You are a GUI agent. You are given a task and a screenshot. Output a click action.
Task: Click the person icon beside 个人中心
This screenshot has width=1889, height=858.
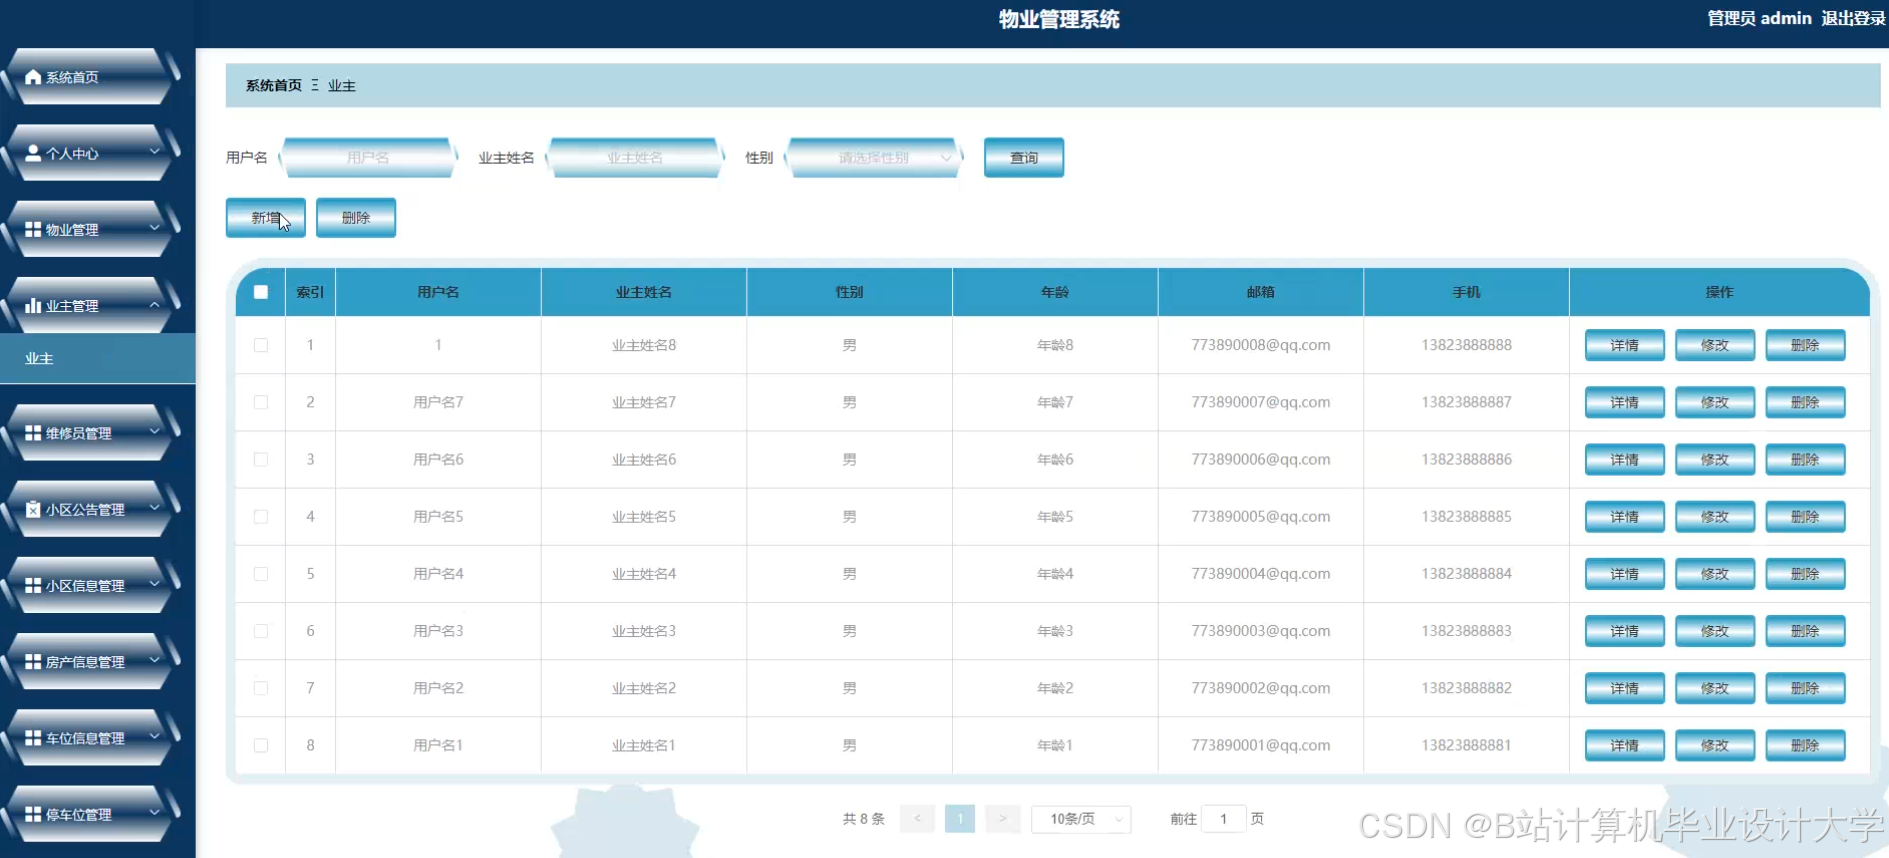pyautogui.click(x=33, y=153)
